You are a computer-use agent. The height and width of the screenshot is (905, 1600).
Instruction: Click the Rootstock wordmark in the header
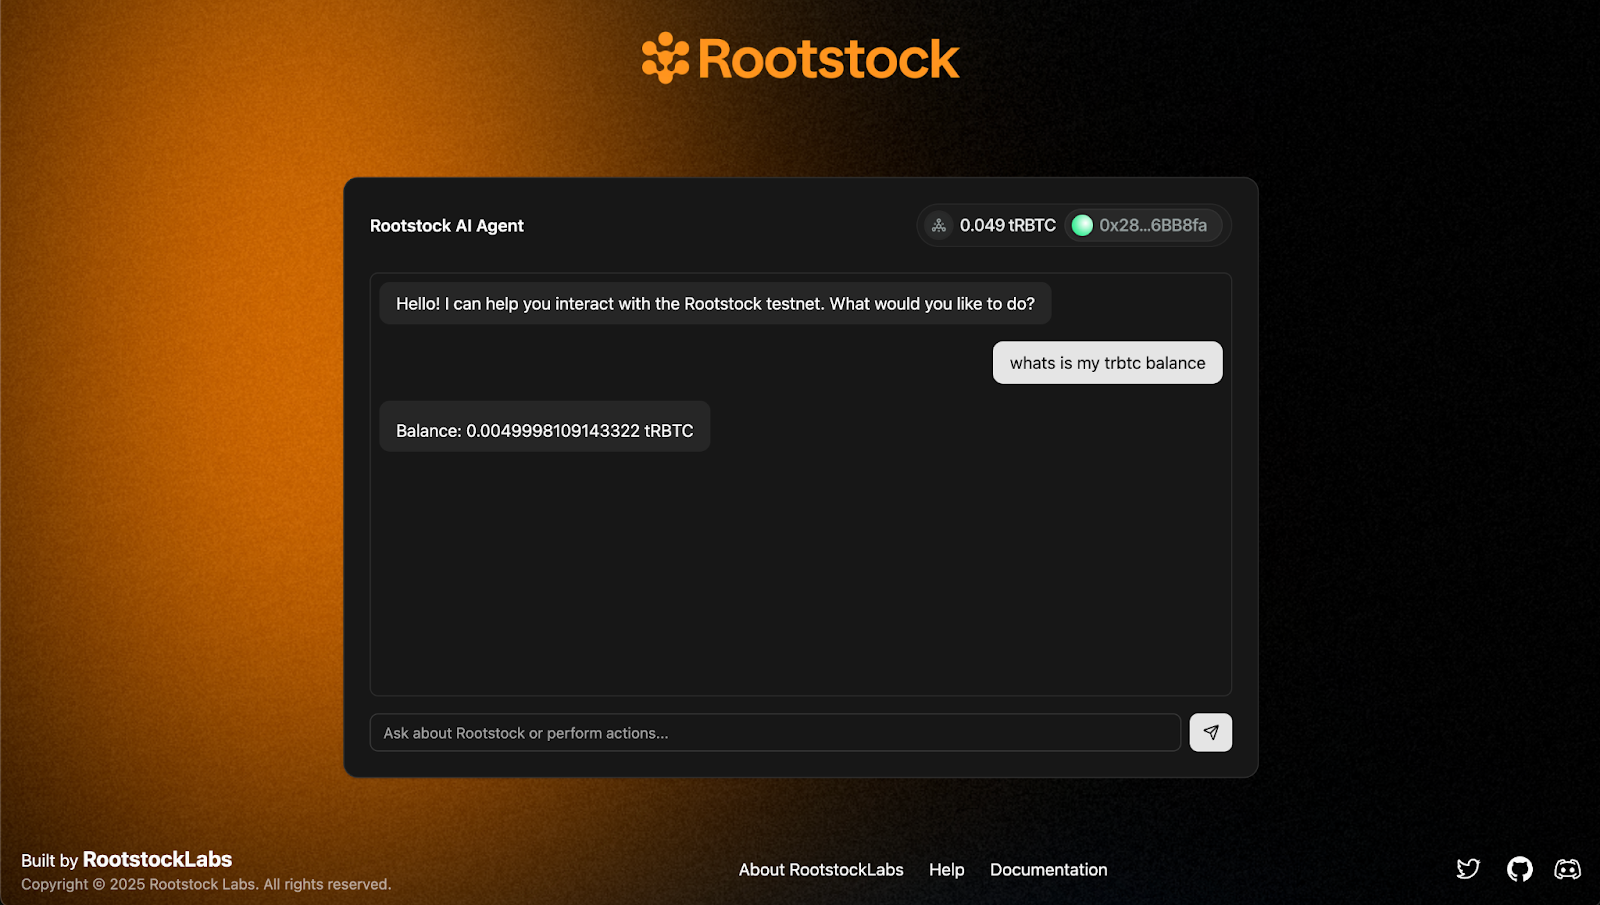tap(828, 59)
